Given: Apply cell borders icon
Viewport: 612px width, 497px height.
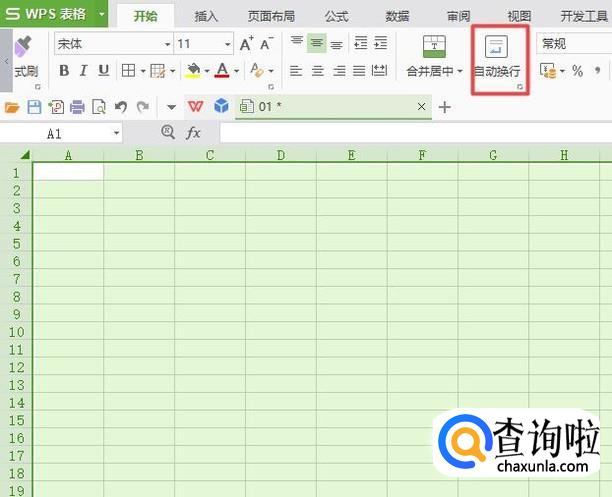Looking at the screenshot, I should [x=128, y=71].
